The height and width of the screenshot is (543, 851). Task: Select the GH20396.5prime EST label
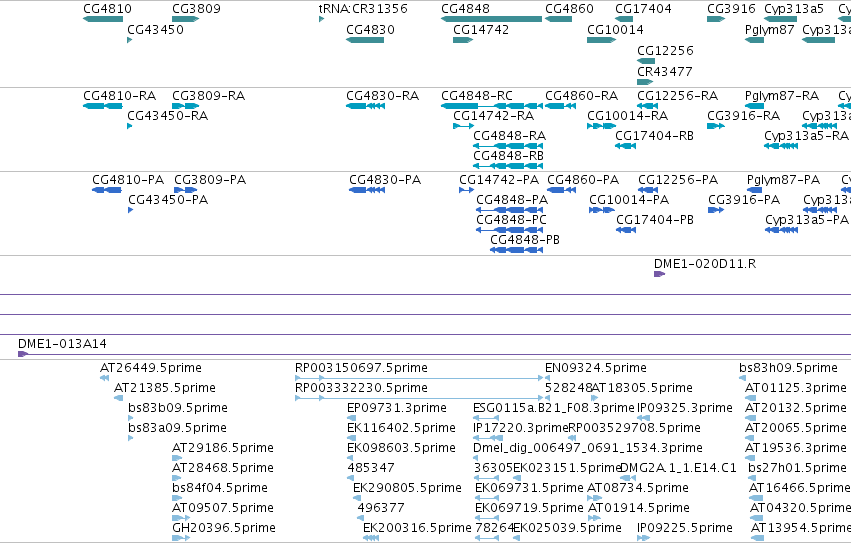tap(224, 528)
